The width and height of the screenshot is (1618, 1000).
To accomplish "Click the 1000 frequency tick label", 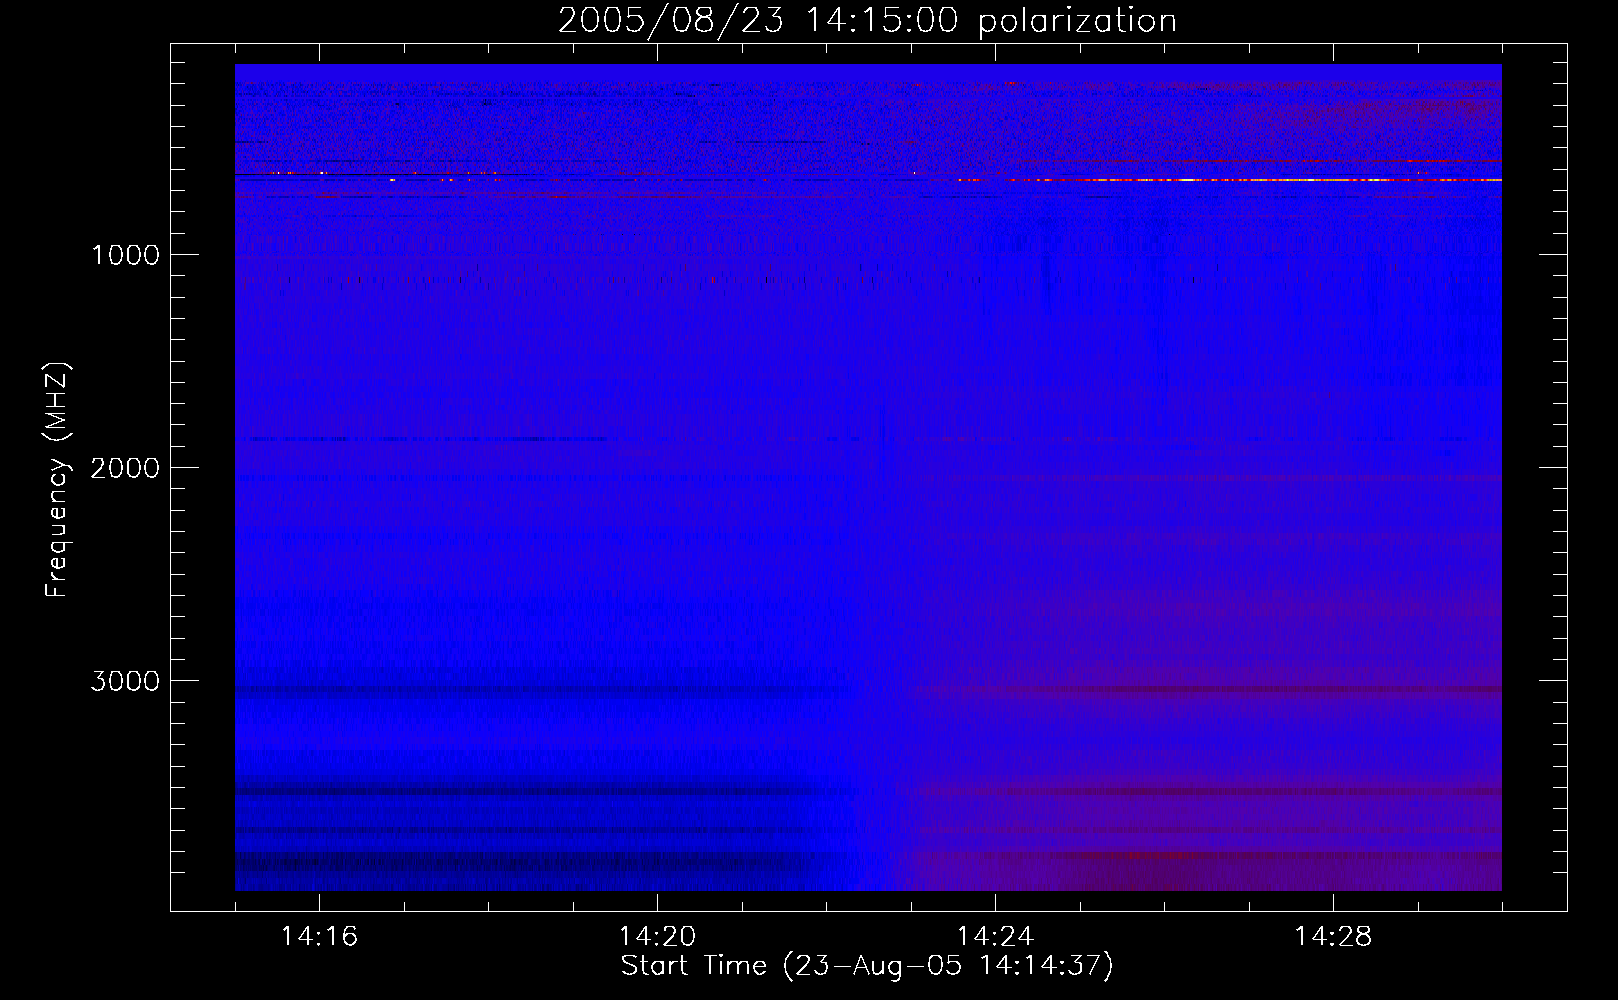I will click(126, 255).
